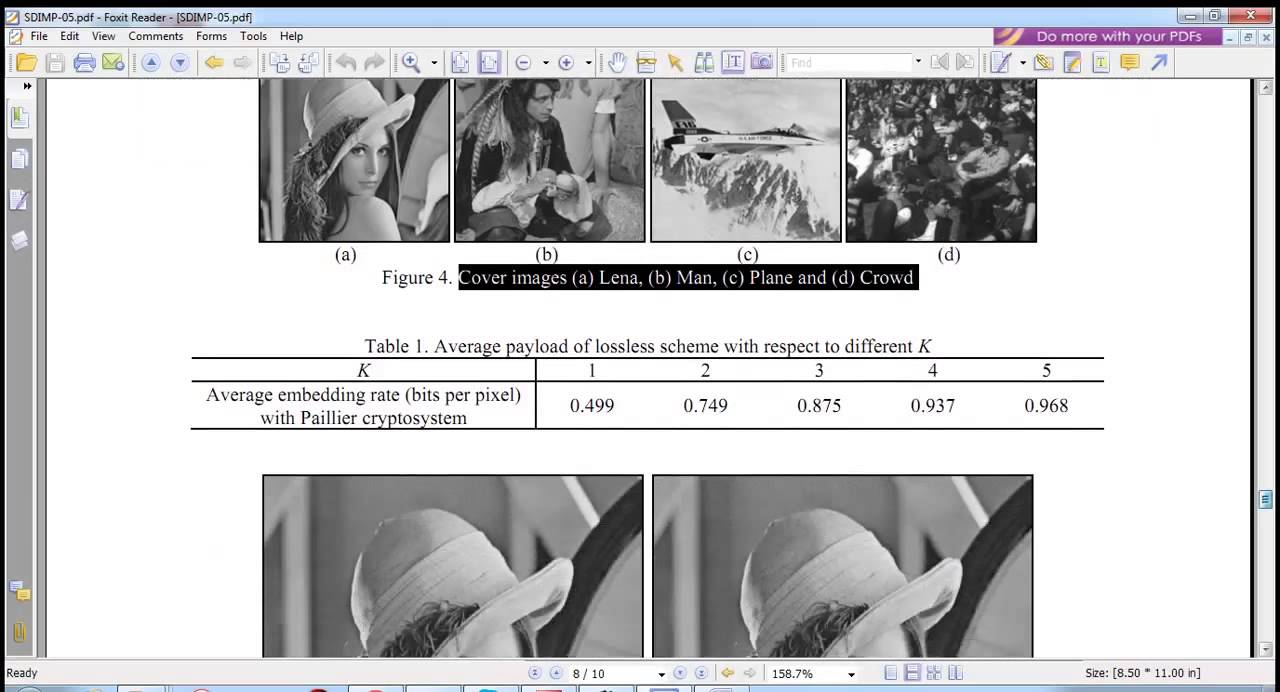Go to previous page with up arrow
This screenshot has height=692, width=1280.
(150, 63)
